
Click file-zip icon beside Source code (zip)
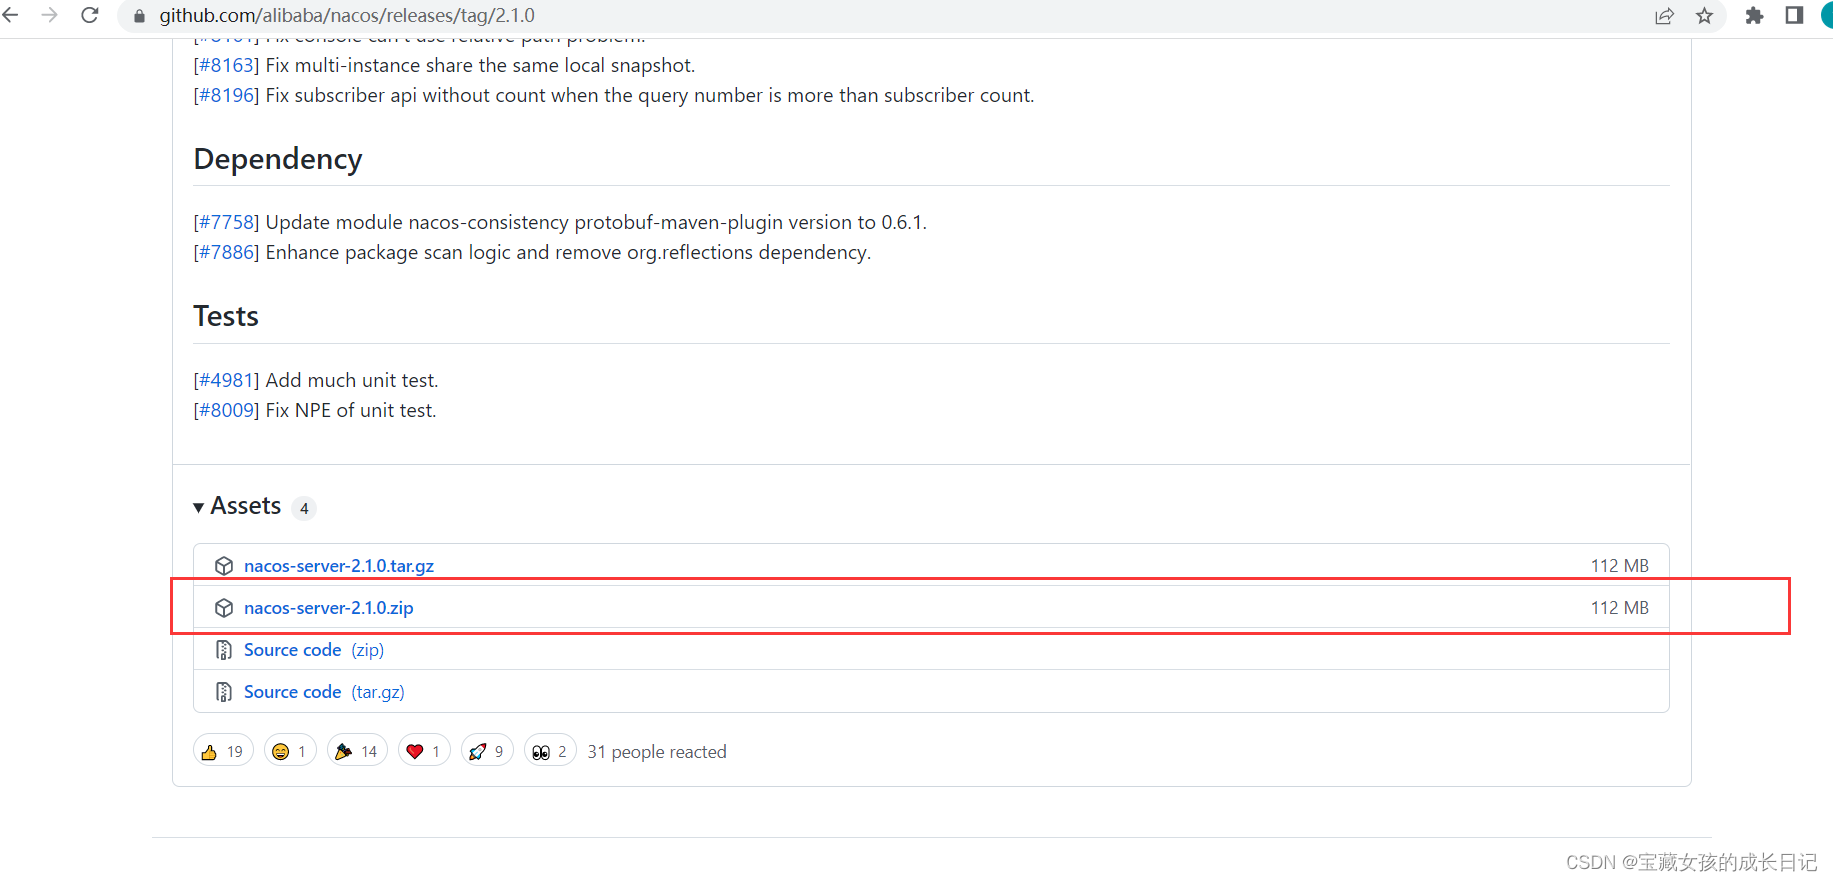(x=224, y=650)
